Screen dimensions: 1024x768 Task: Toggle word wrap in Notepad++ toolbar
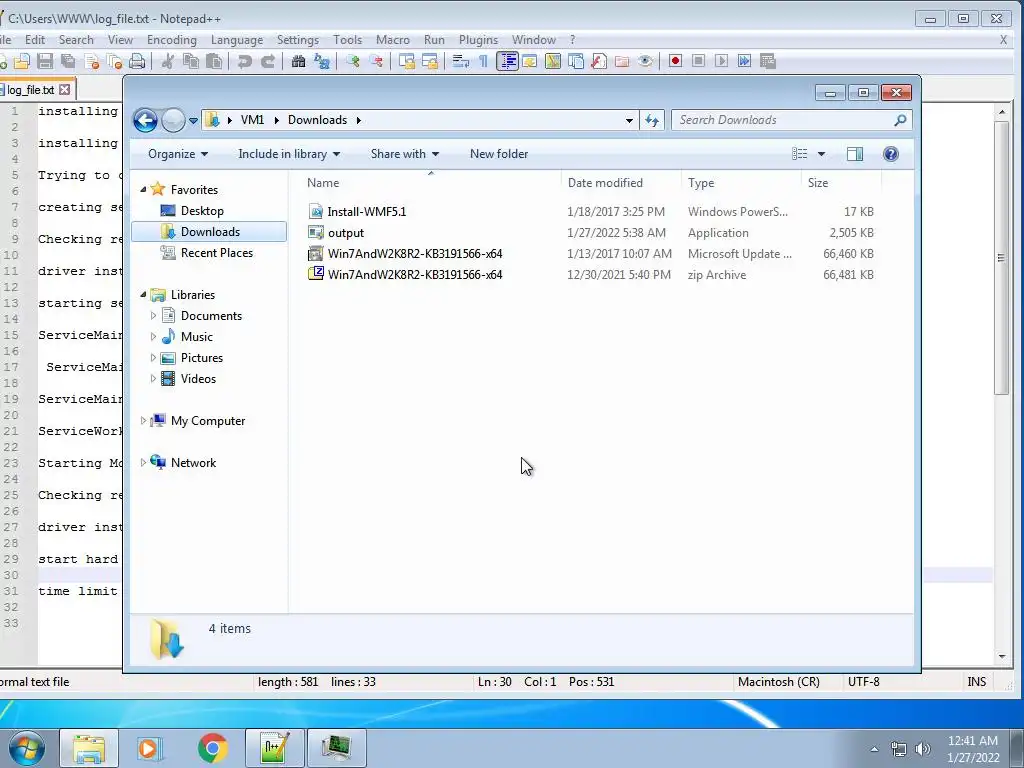coord(460,61)
